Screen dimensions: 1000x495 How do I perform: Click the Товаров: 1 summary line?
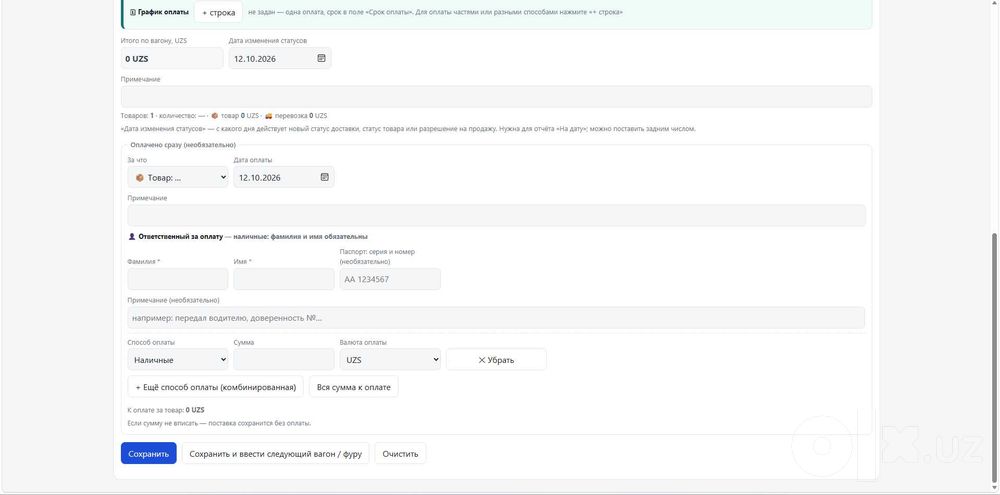(x=224, y=116)
